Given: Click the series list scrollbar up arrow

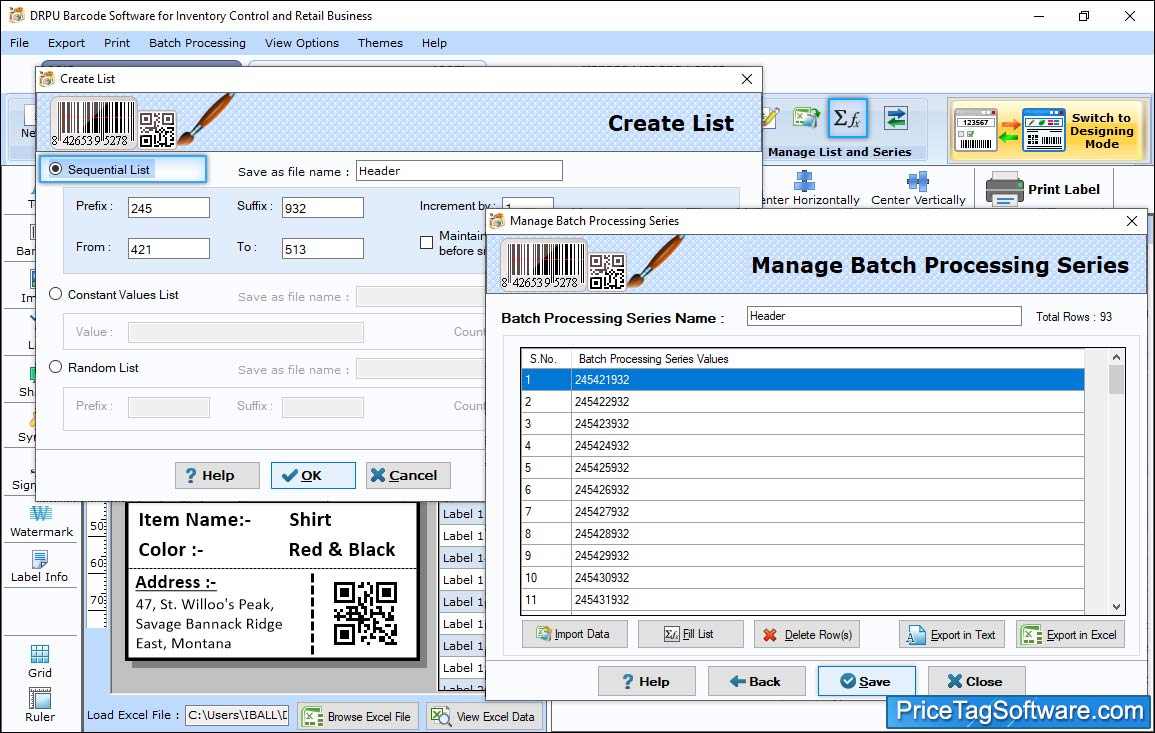Looking at the screenshot, I should click(1117, 357).
